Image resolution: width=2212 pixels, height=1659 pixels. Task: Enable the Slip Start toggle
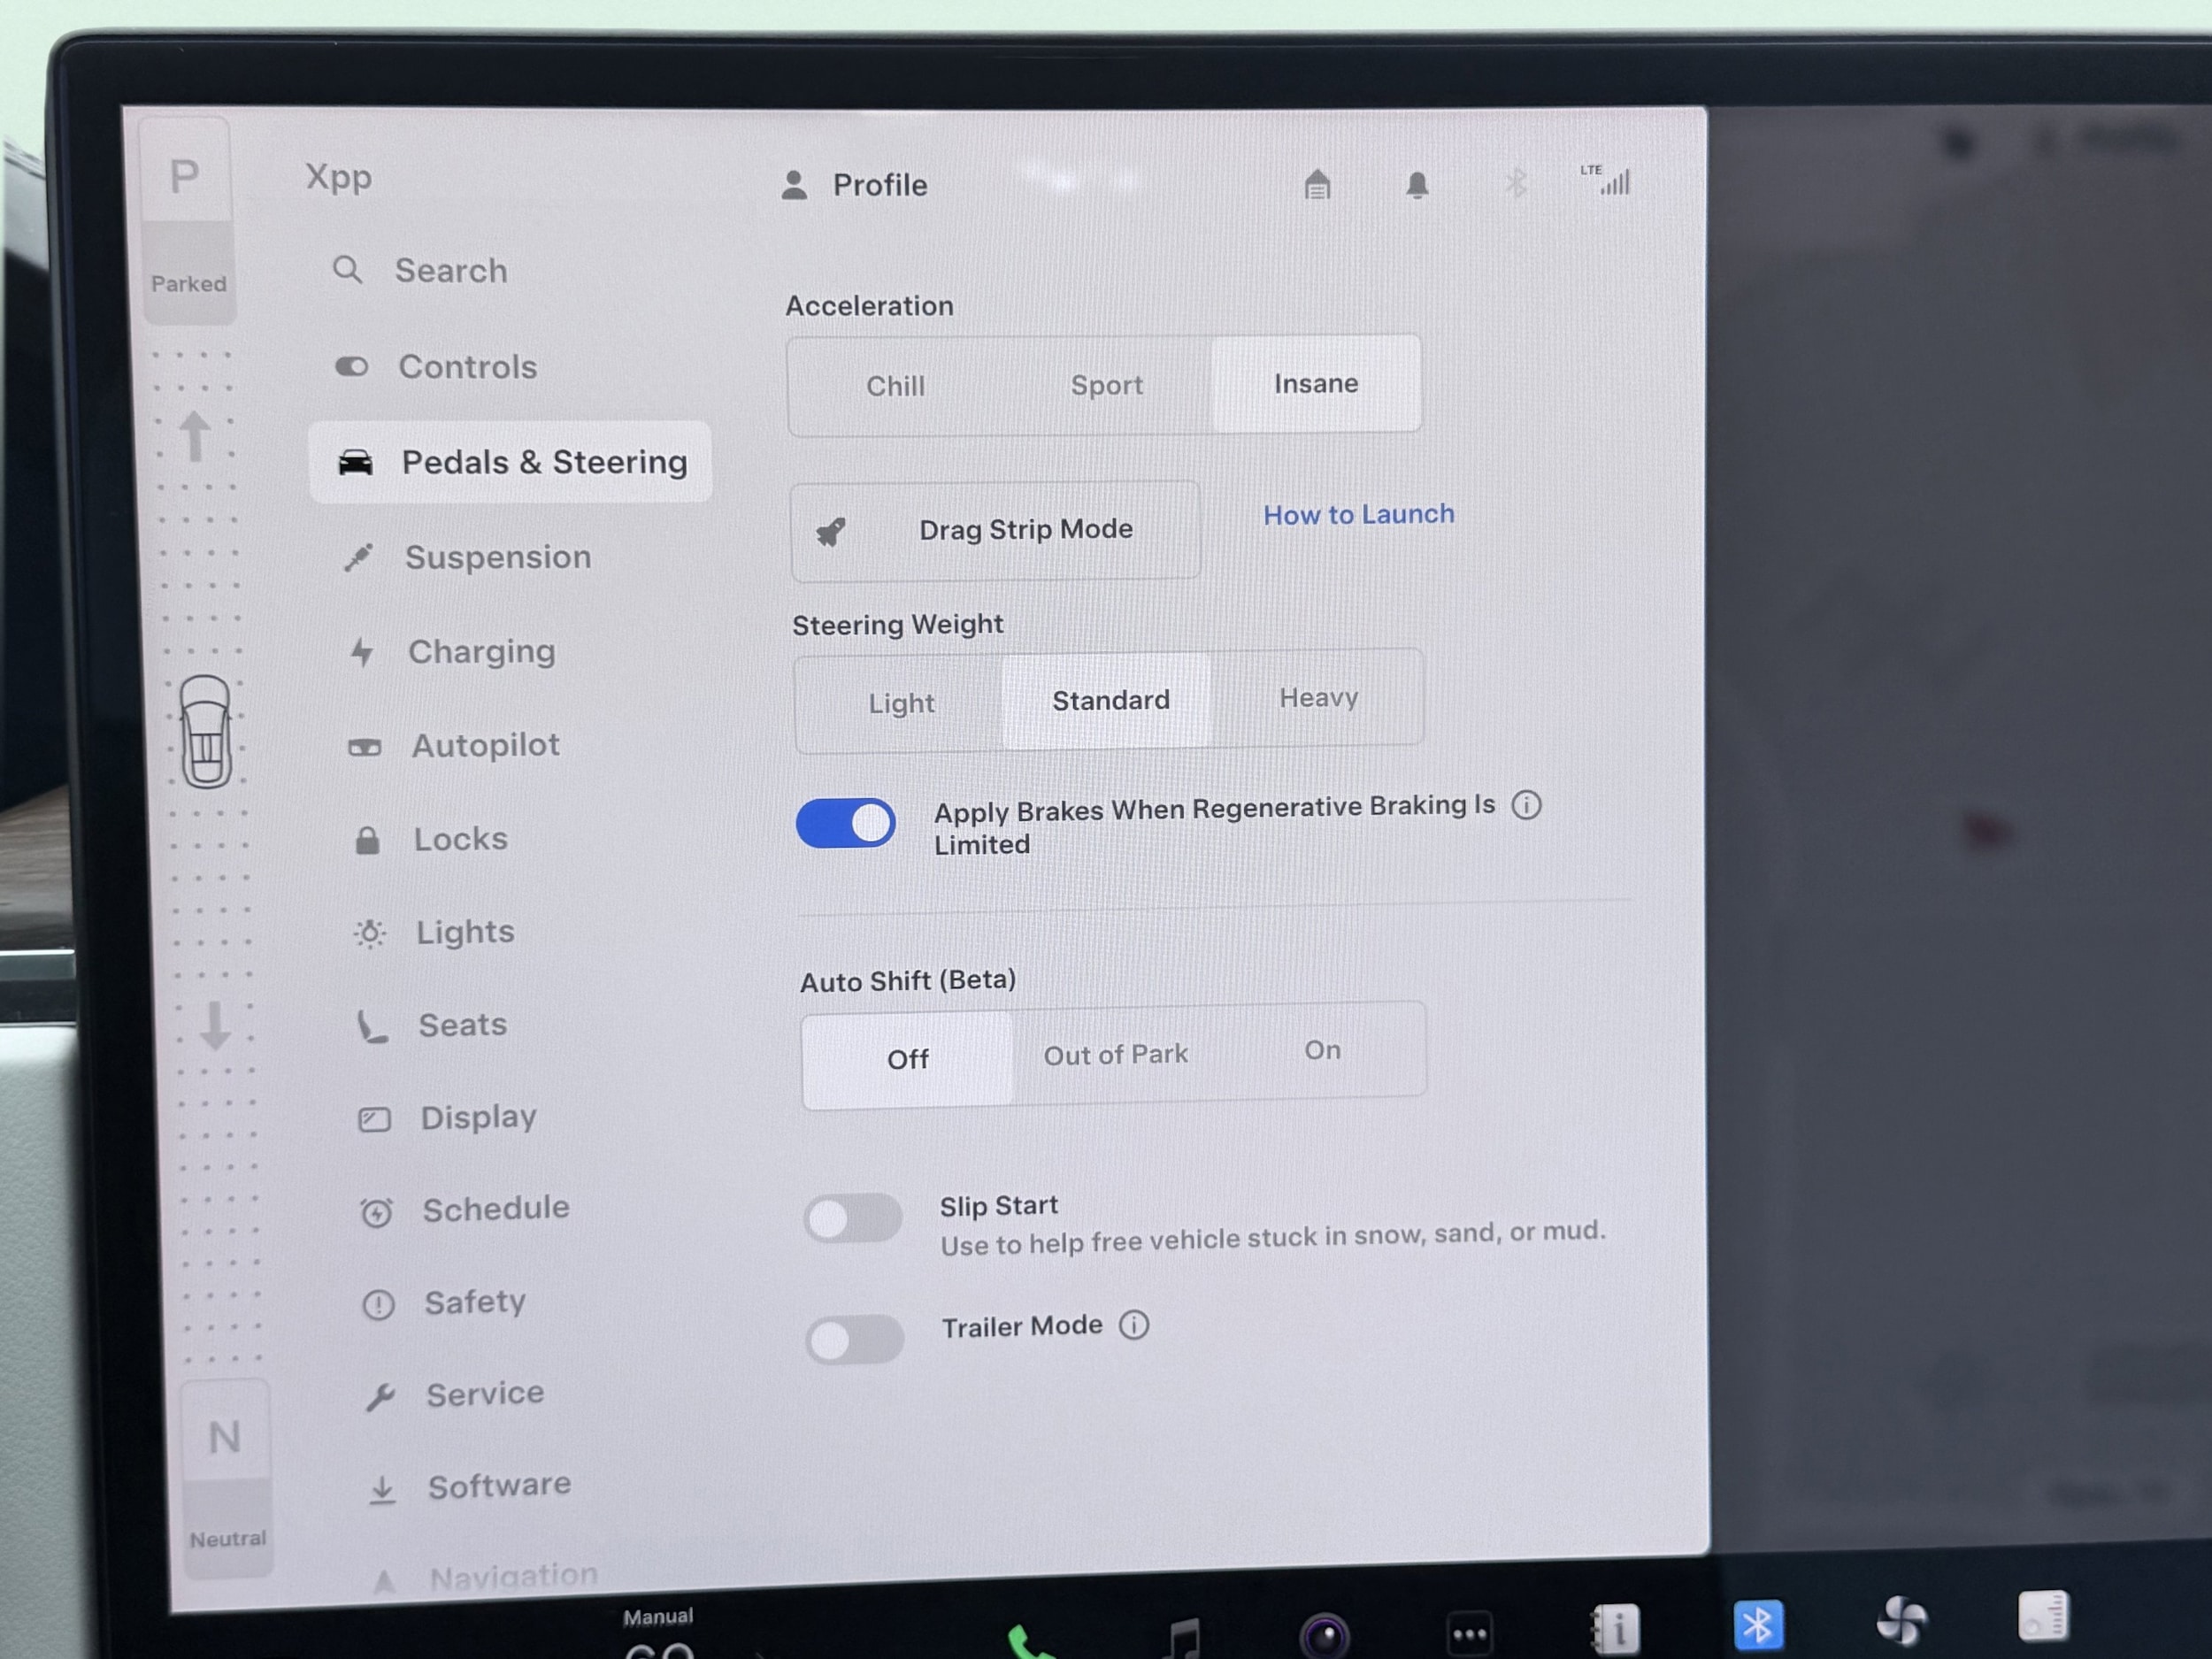click(853, 1218)
